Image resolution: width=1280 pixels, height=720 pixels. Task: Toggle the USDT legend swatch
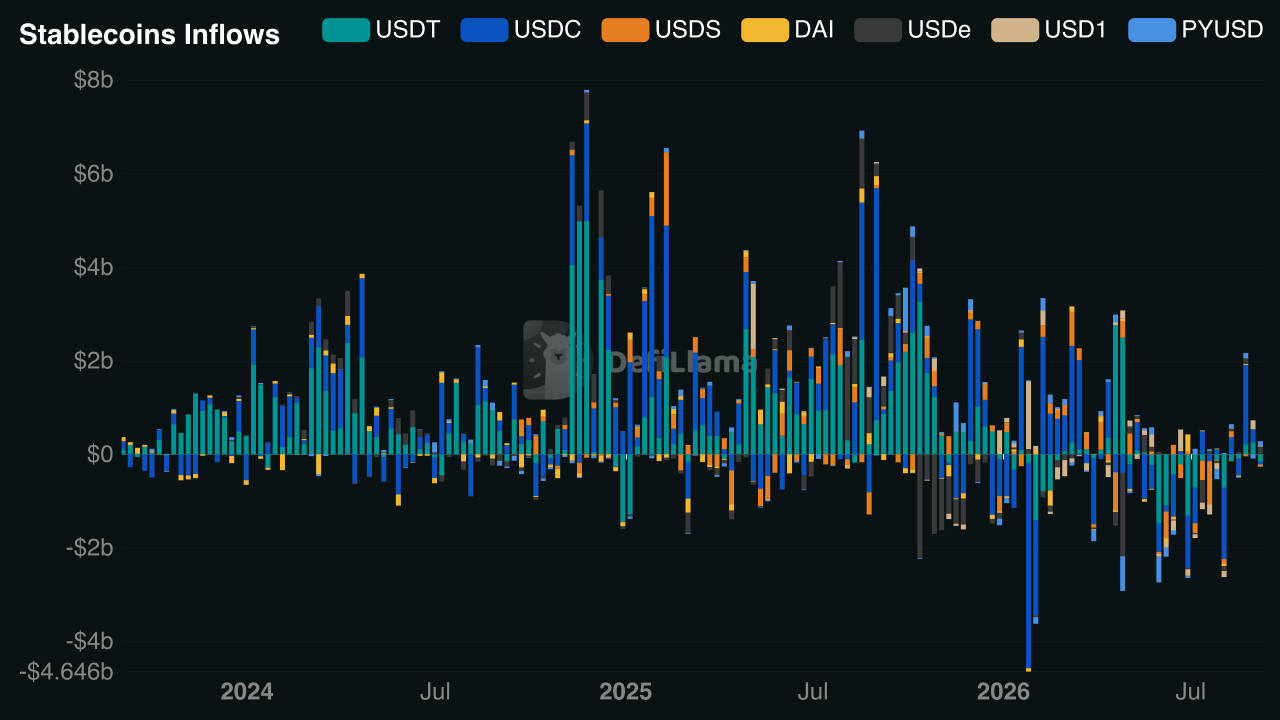click(345, 30)
